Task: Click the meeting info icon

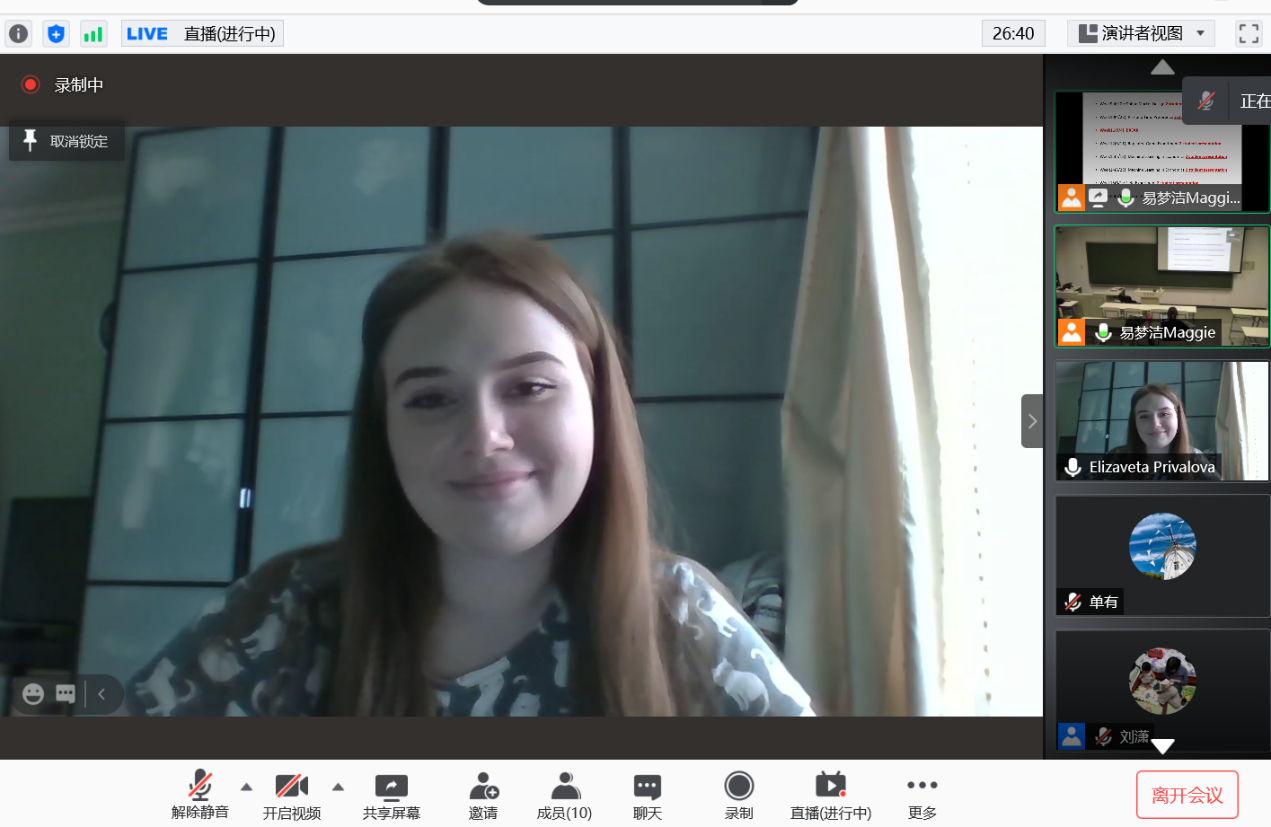Action: (18, 34)
